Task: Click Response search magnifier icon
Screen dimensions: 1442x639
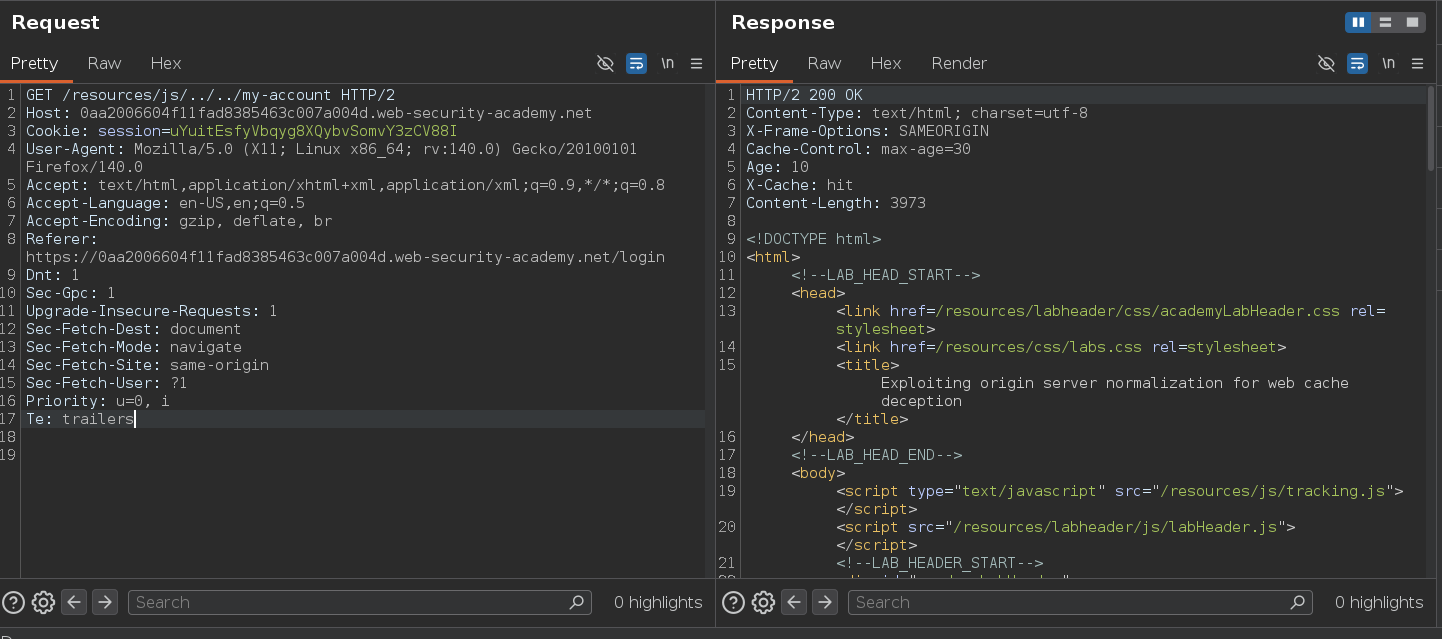Action: click(x=1297, y=602)
